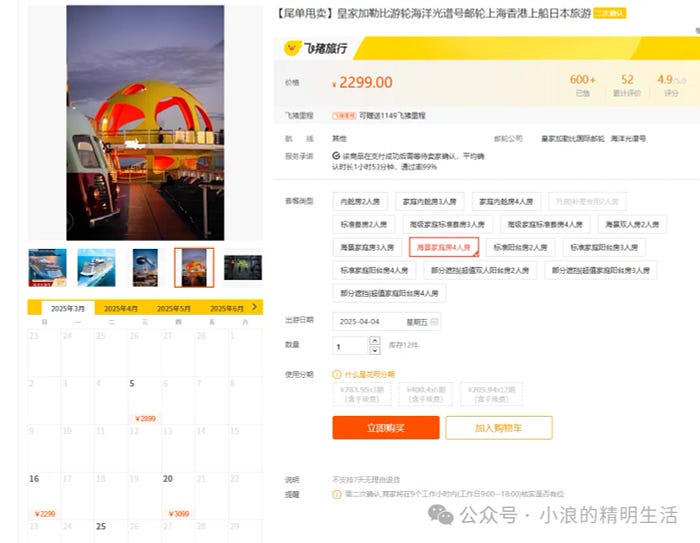Screen dimensions: 700x543
Task: Click the large dome deck main product image
Action: point(146,123)
